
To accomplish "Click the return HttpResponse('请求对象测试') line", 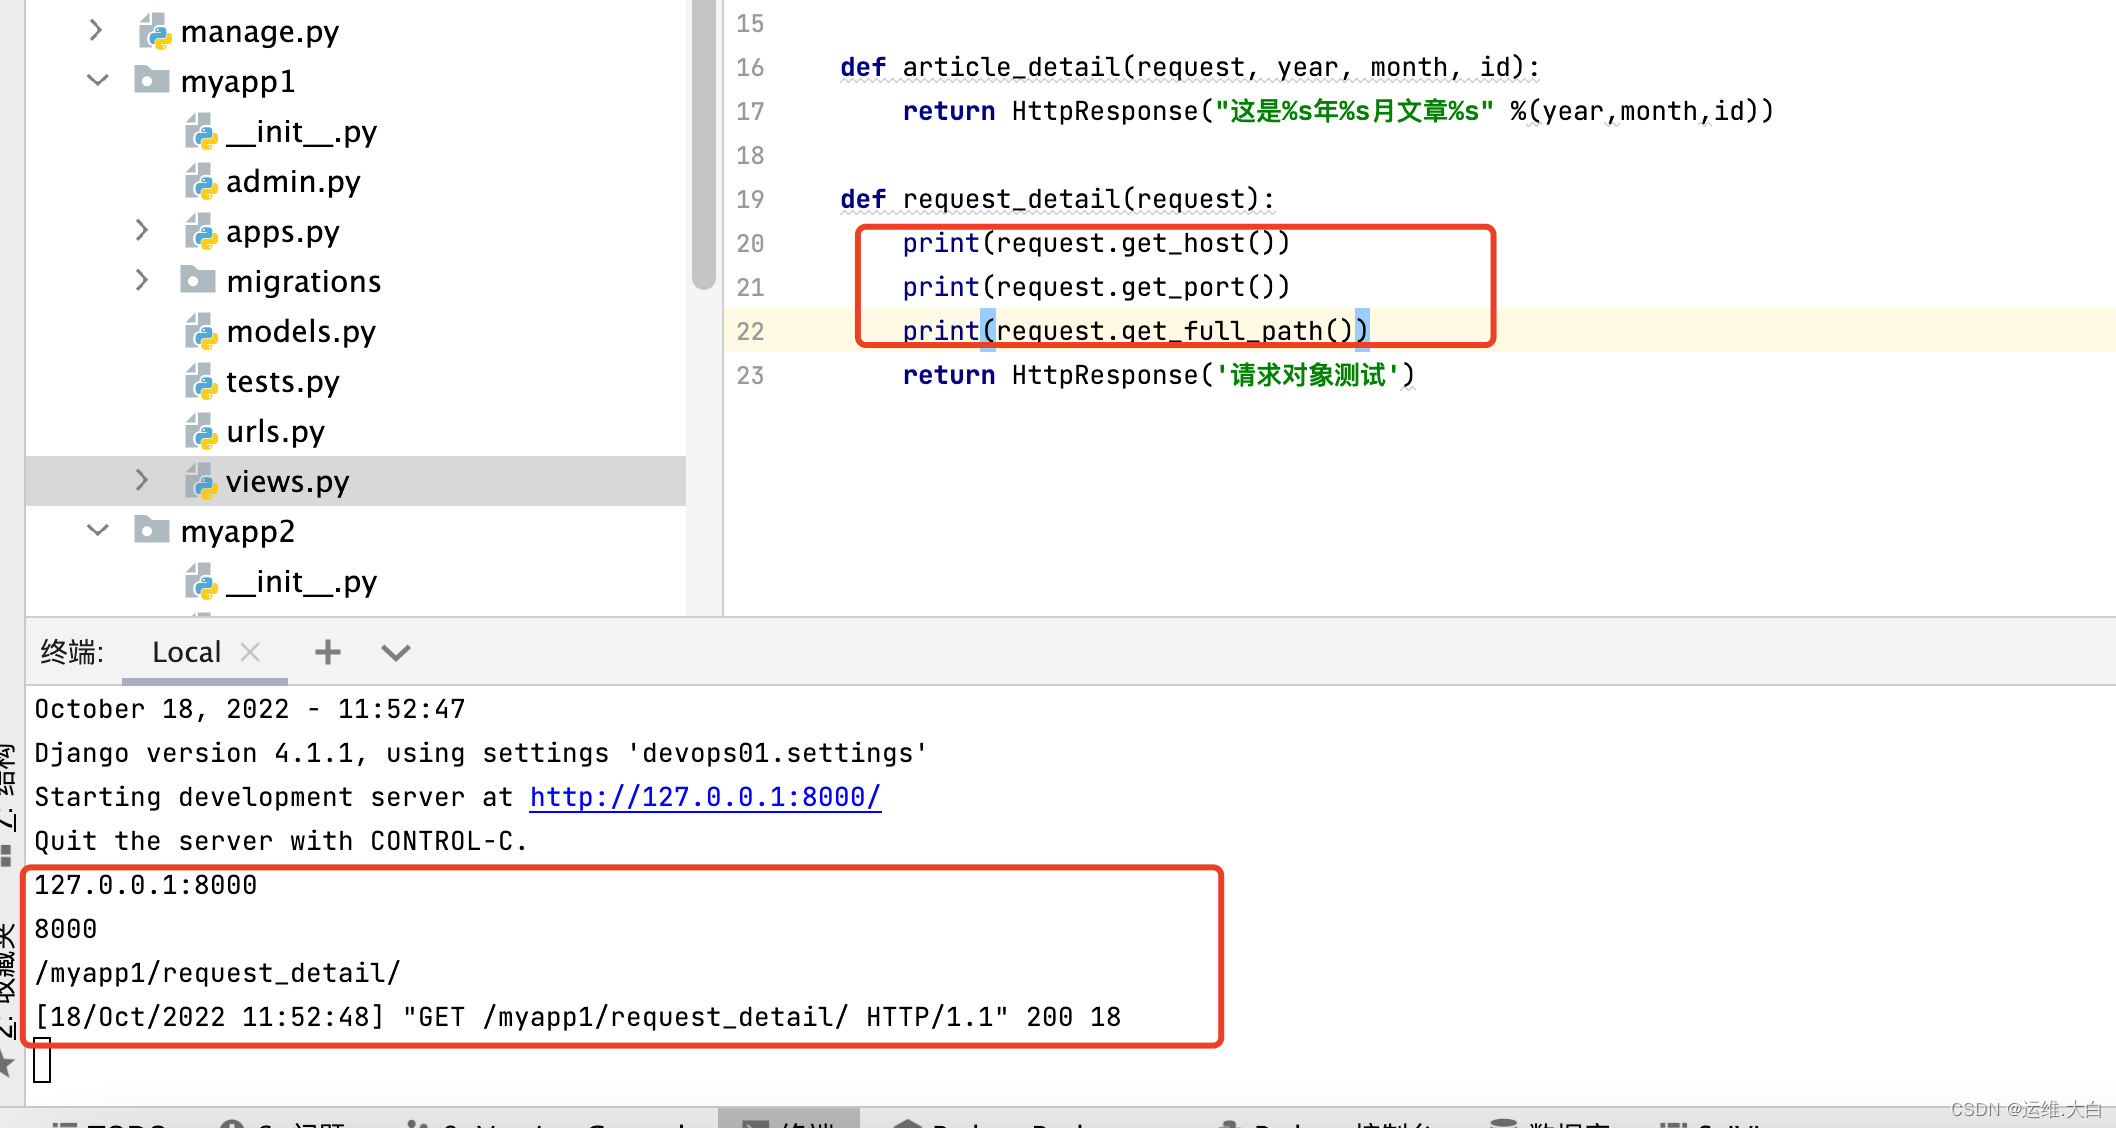I will pyautogui.click(x=1159, y=375).
